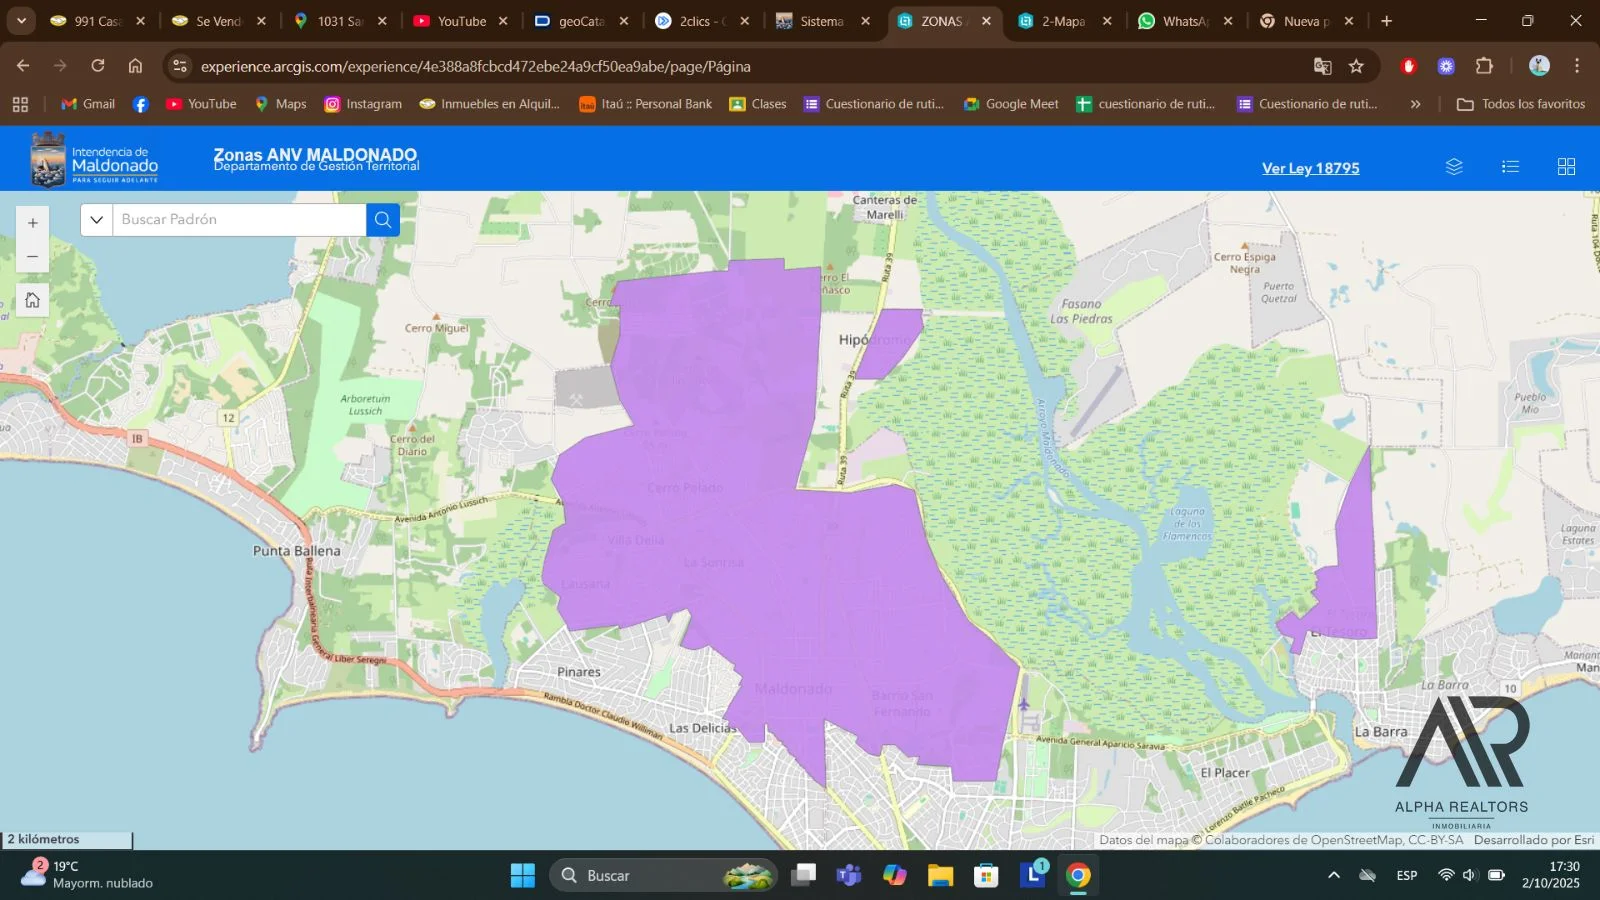Click the magnifier search button for Padrón
Image resolution: width=1600 pixels, height=900 pixels.
[x=383, y=220]
